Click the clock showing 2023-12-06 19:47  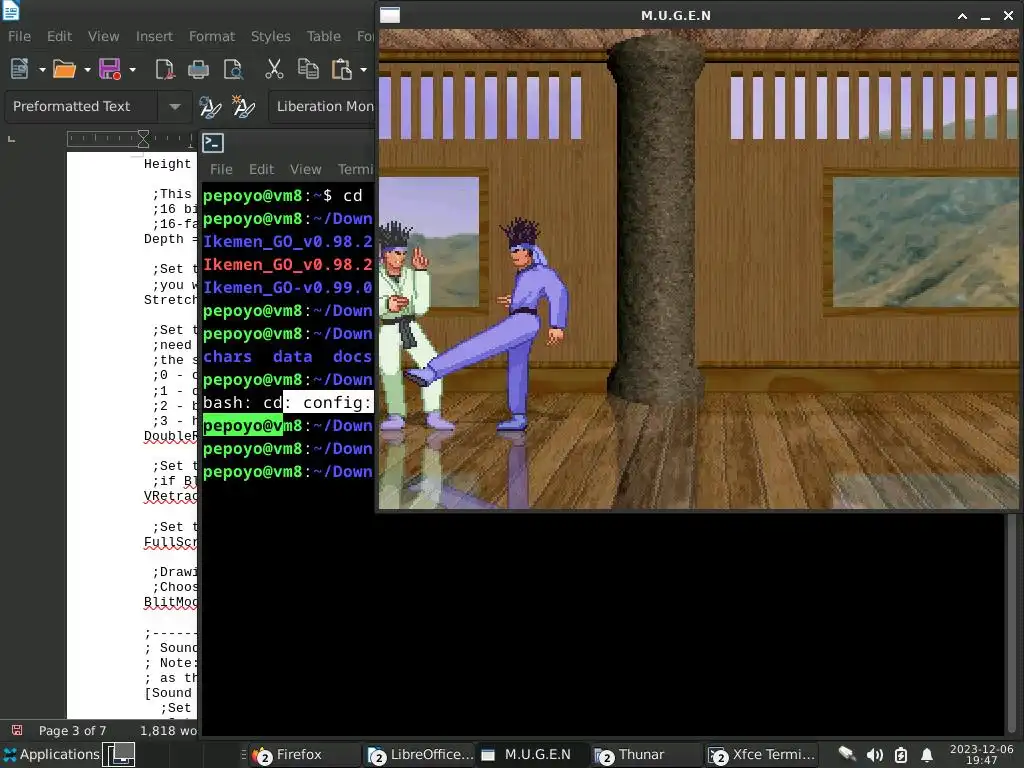982,754
